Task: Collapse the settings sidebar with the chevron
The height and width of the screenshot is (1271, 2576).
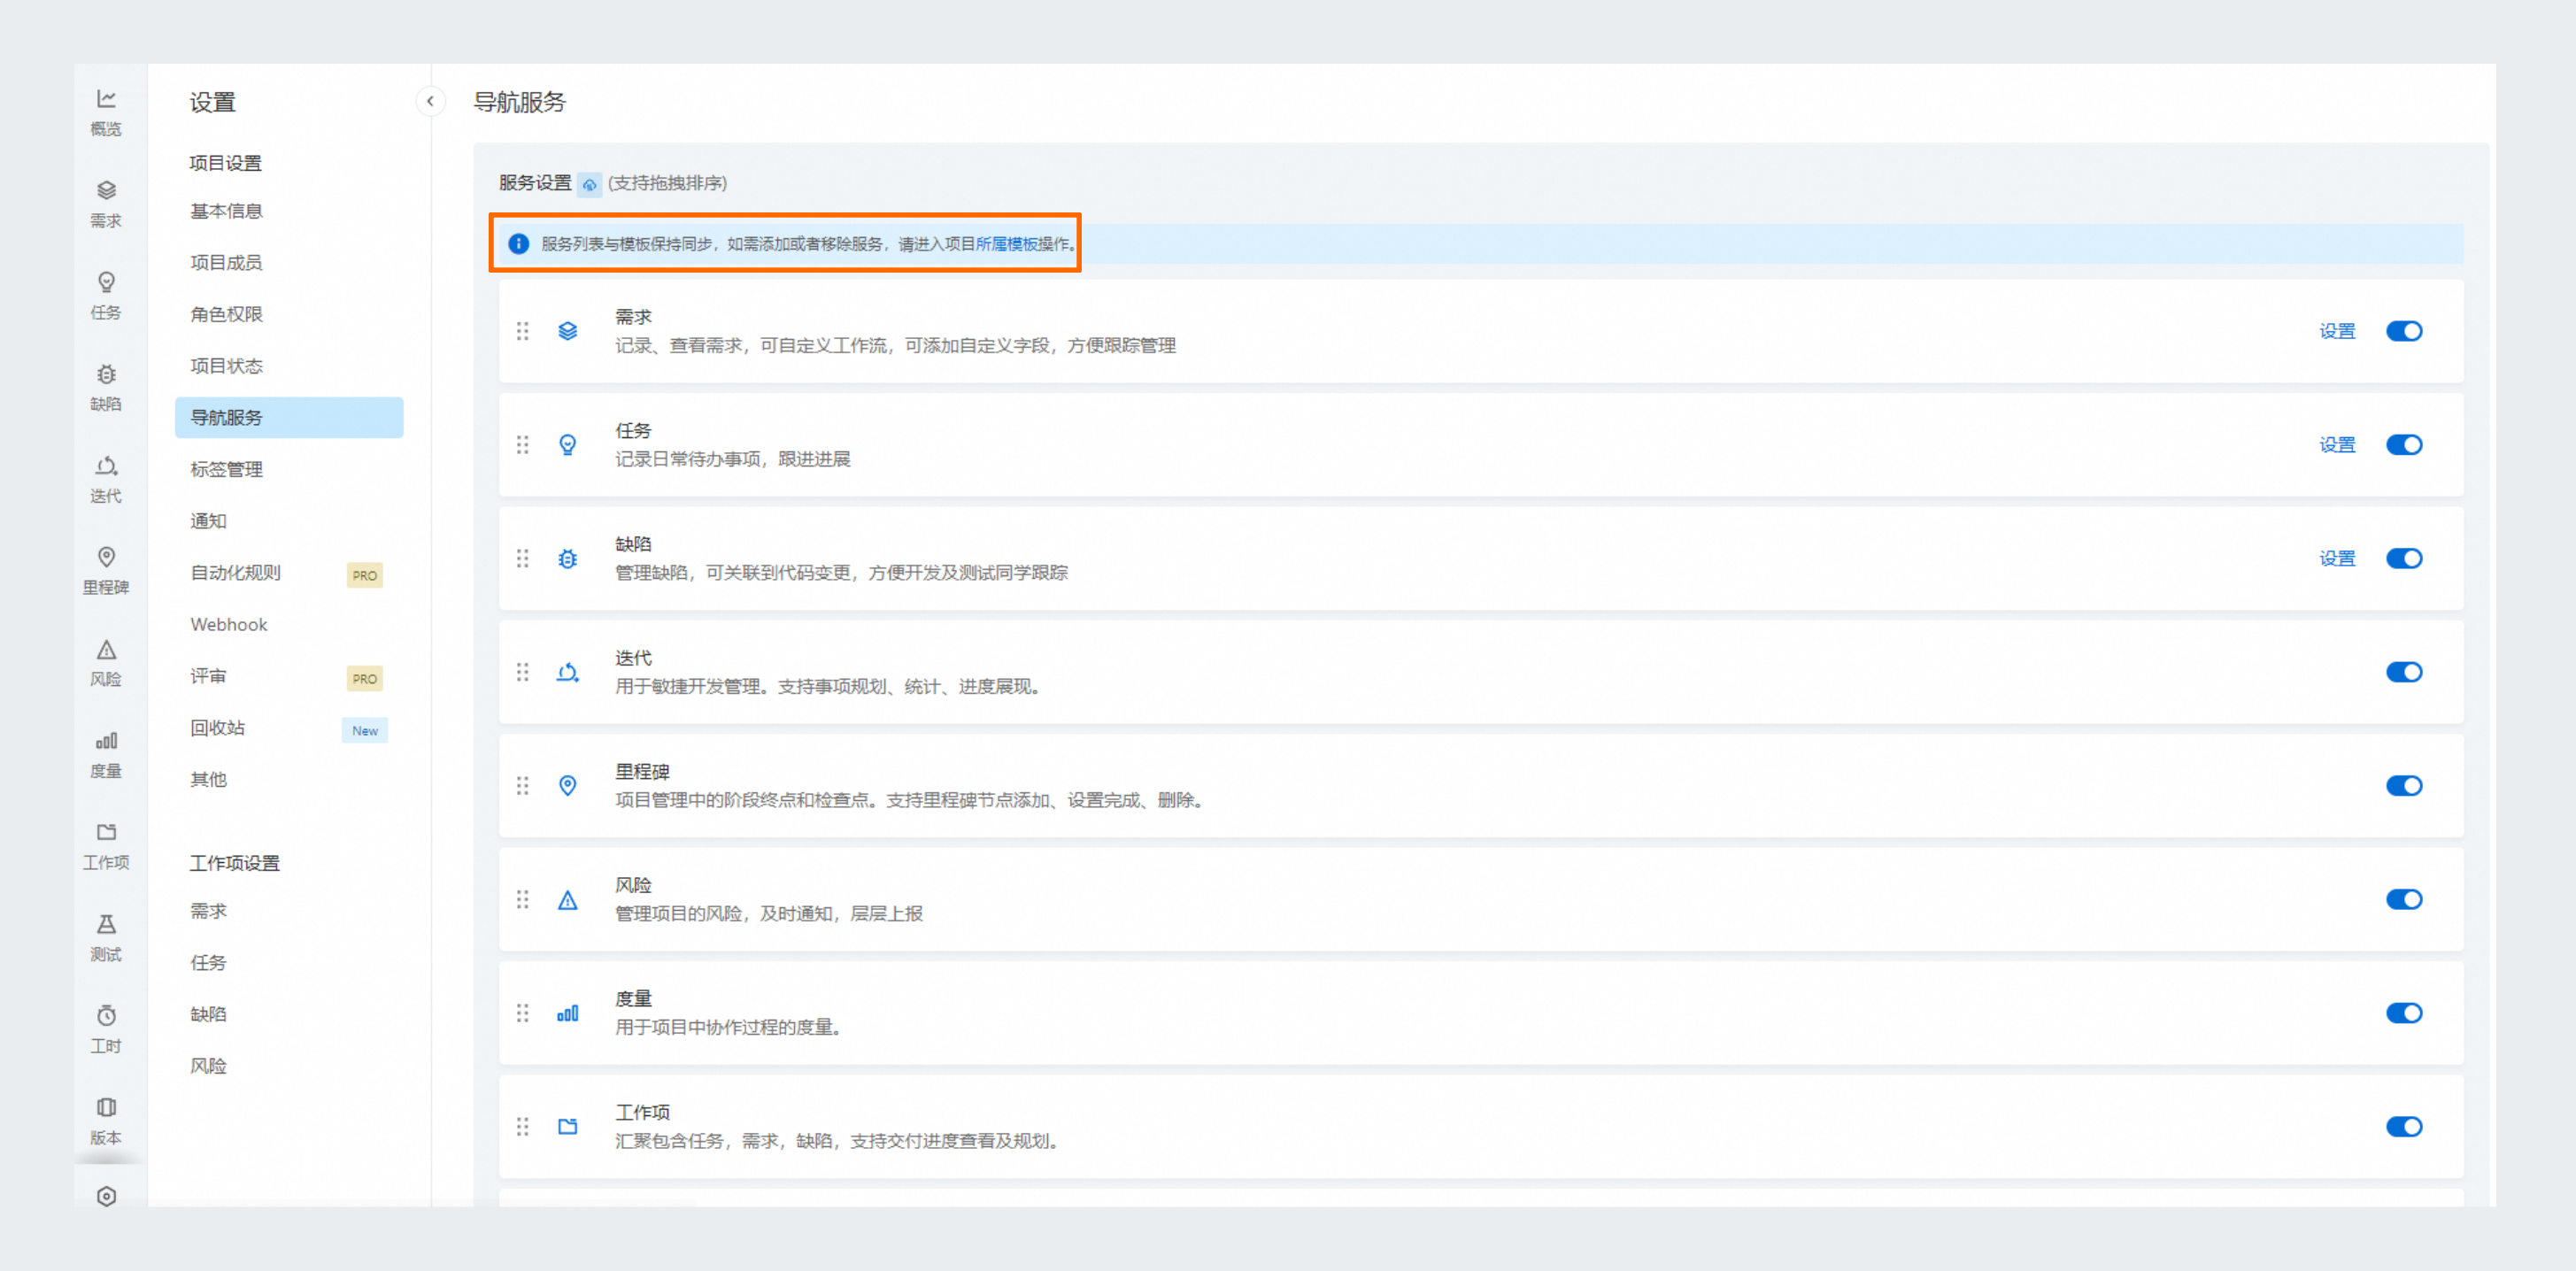Action: click(x=430, y=101)
